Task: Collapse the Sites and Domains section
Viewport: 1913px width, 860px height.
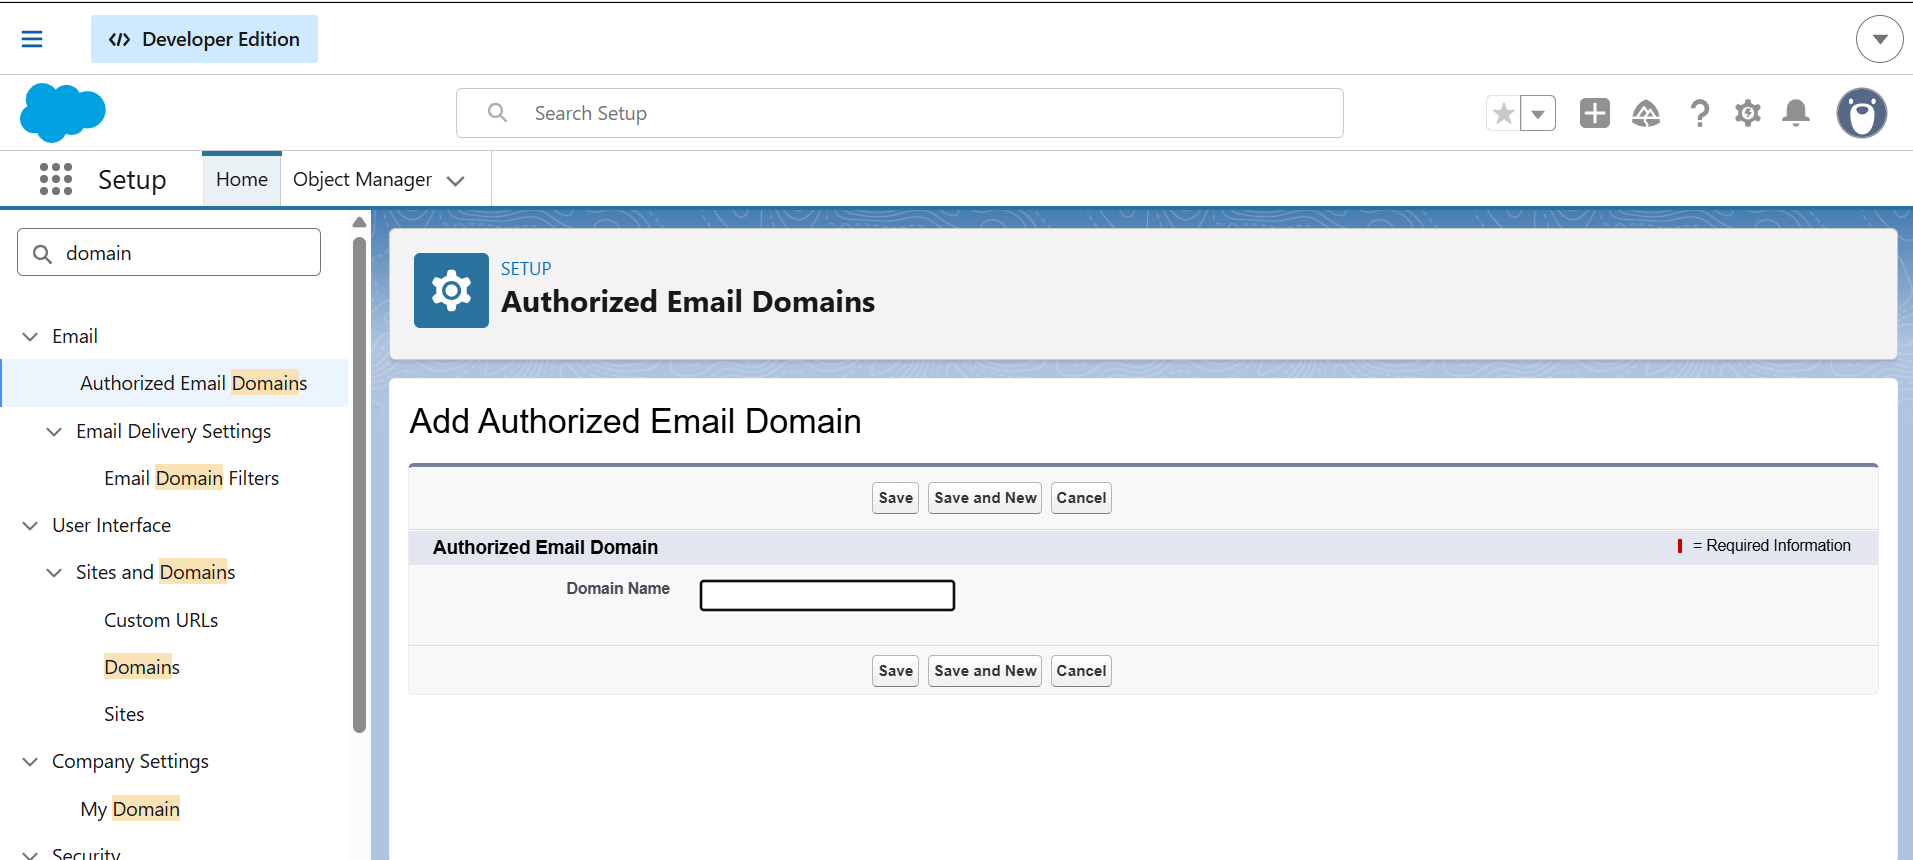Action: coord(54,573)
